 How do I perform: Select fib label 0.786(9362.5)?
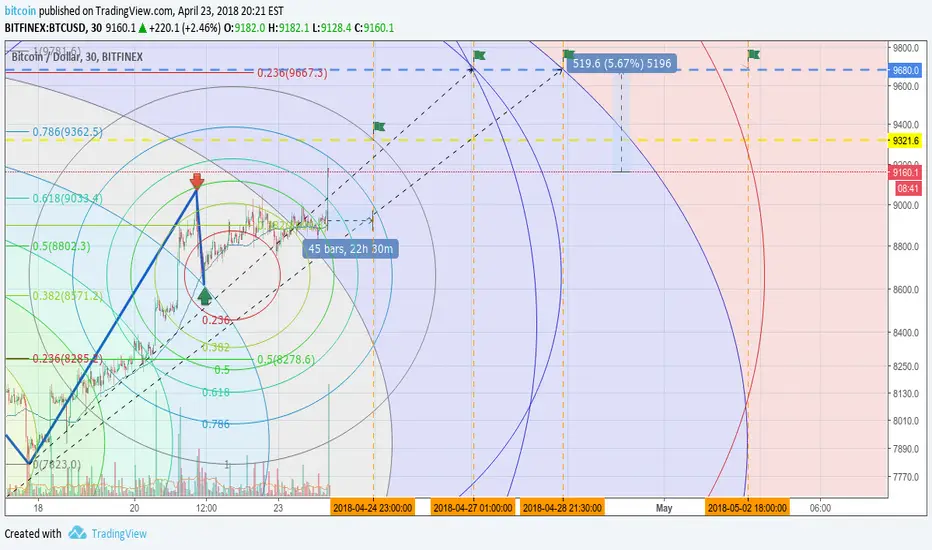[x=67, y=132]
